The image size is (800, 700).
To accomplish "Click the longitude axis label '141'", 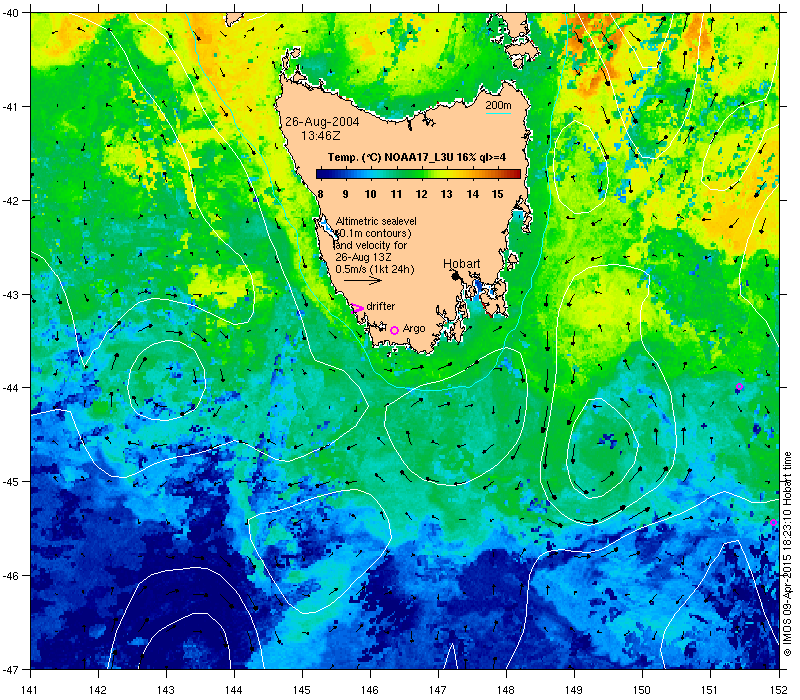I will pyautogui.click(x=31, y=690).
